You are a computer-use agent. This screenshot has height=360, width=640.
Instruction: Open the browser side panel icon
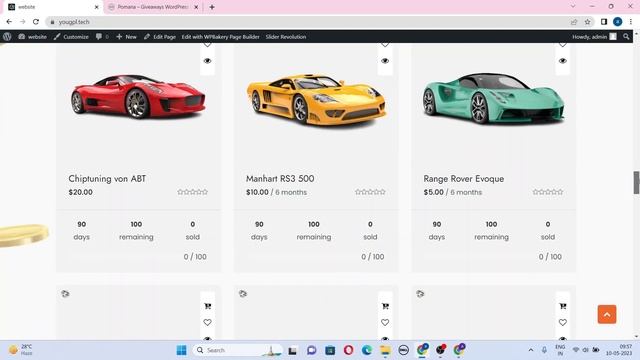coord(604,22)
